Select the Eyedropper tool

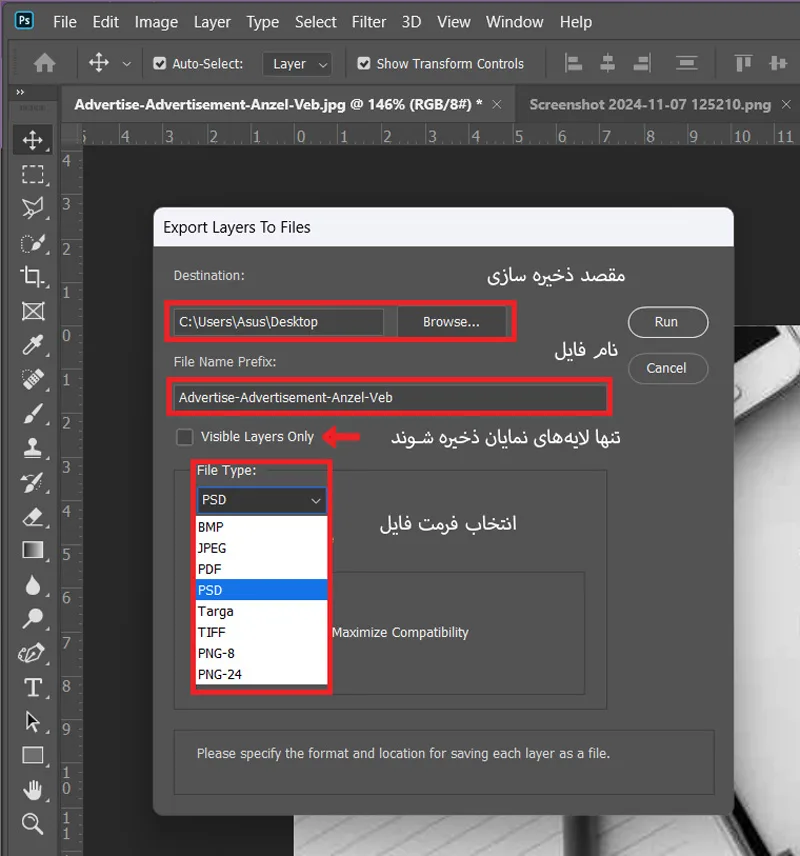point(33,345)
